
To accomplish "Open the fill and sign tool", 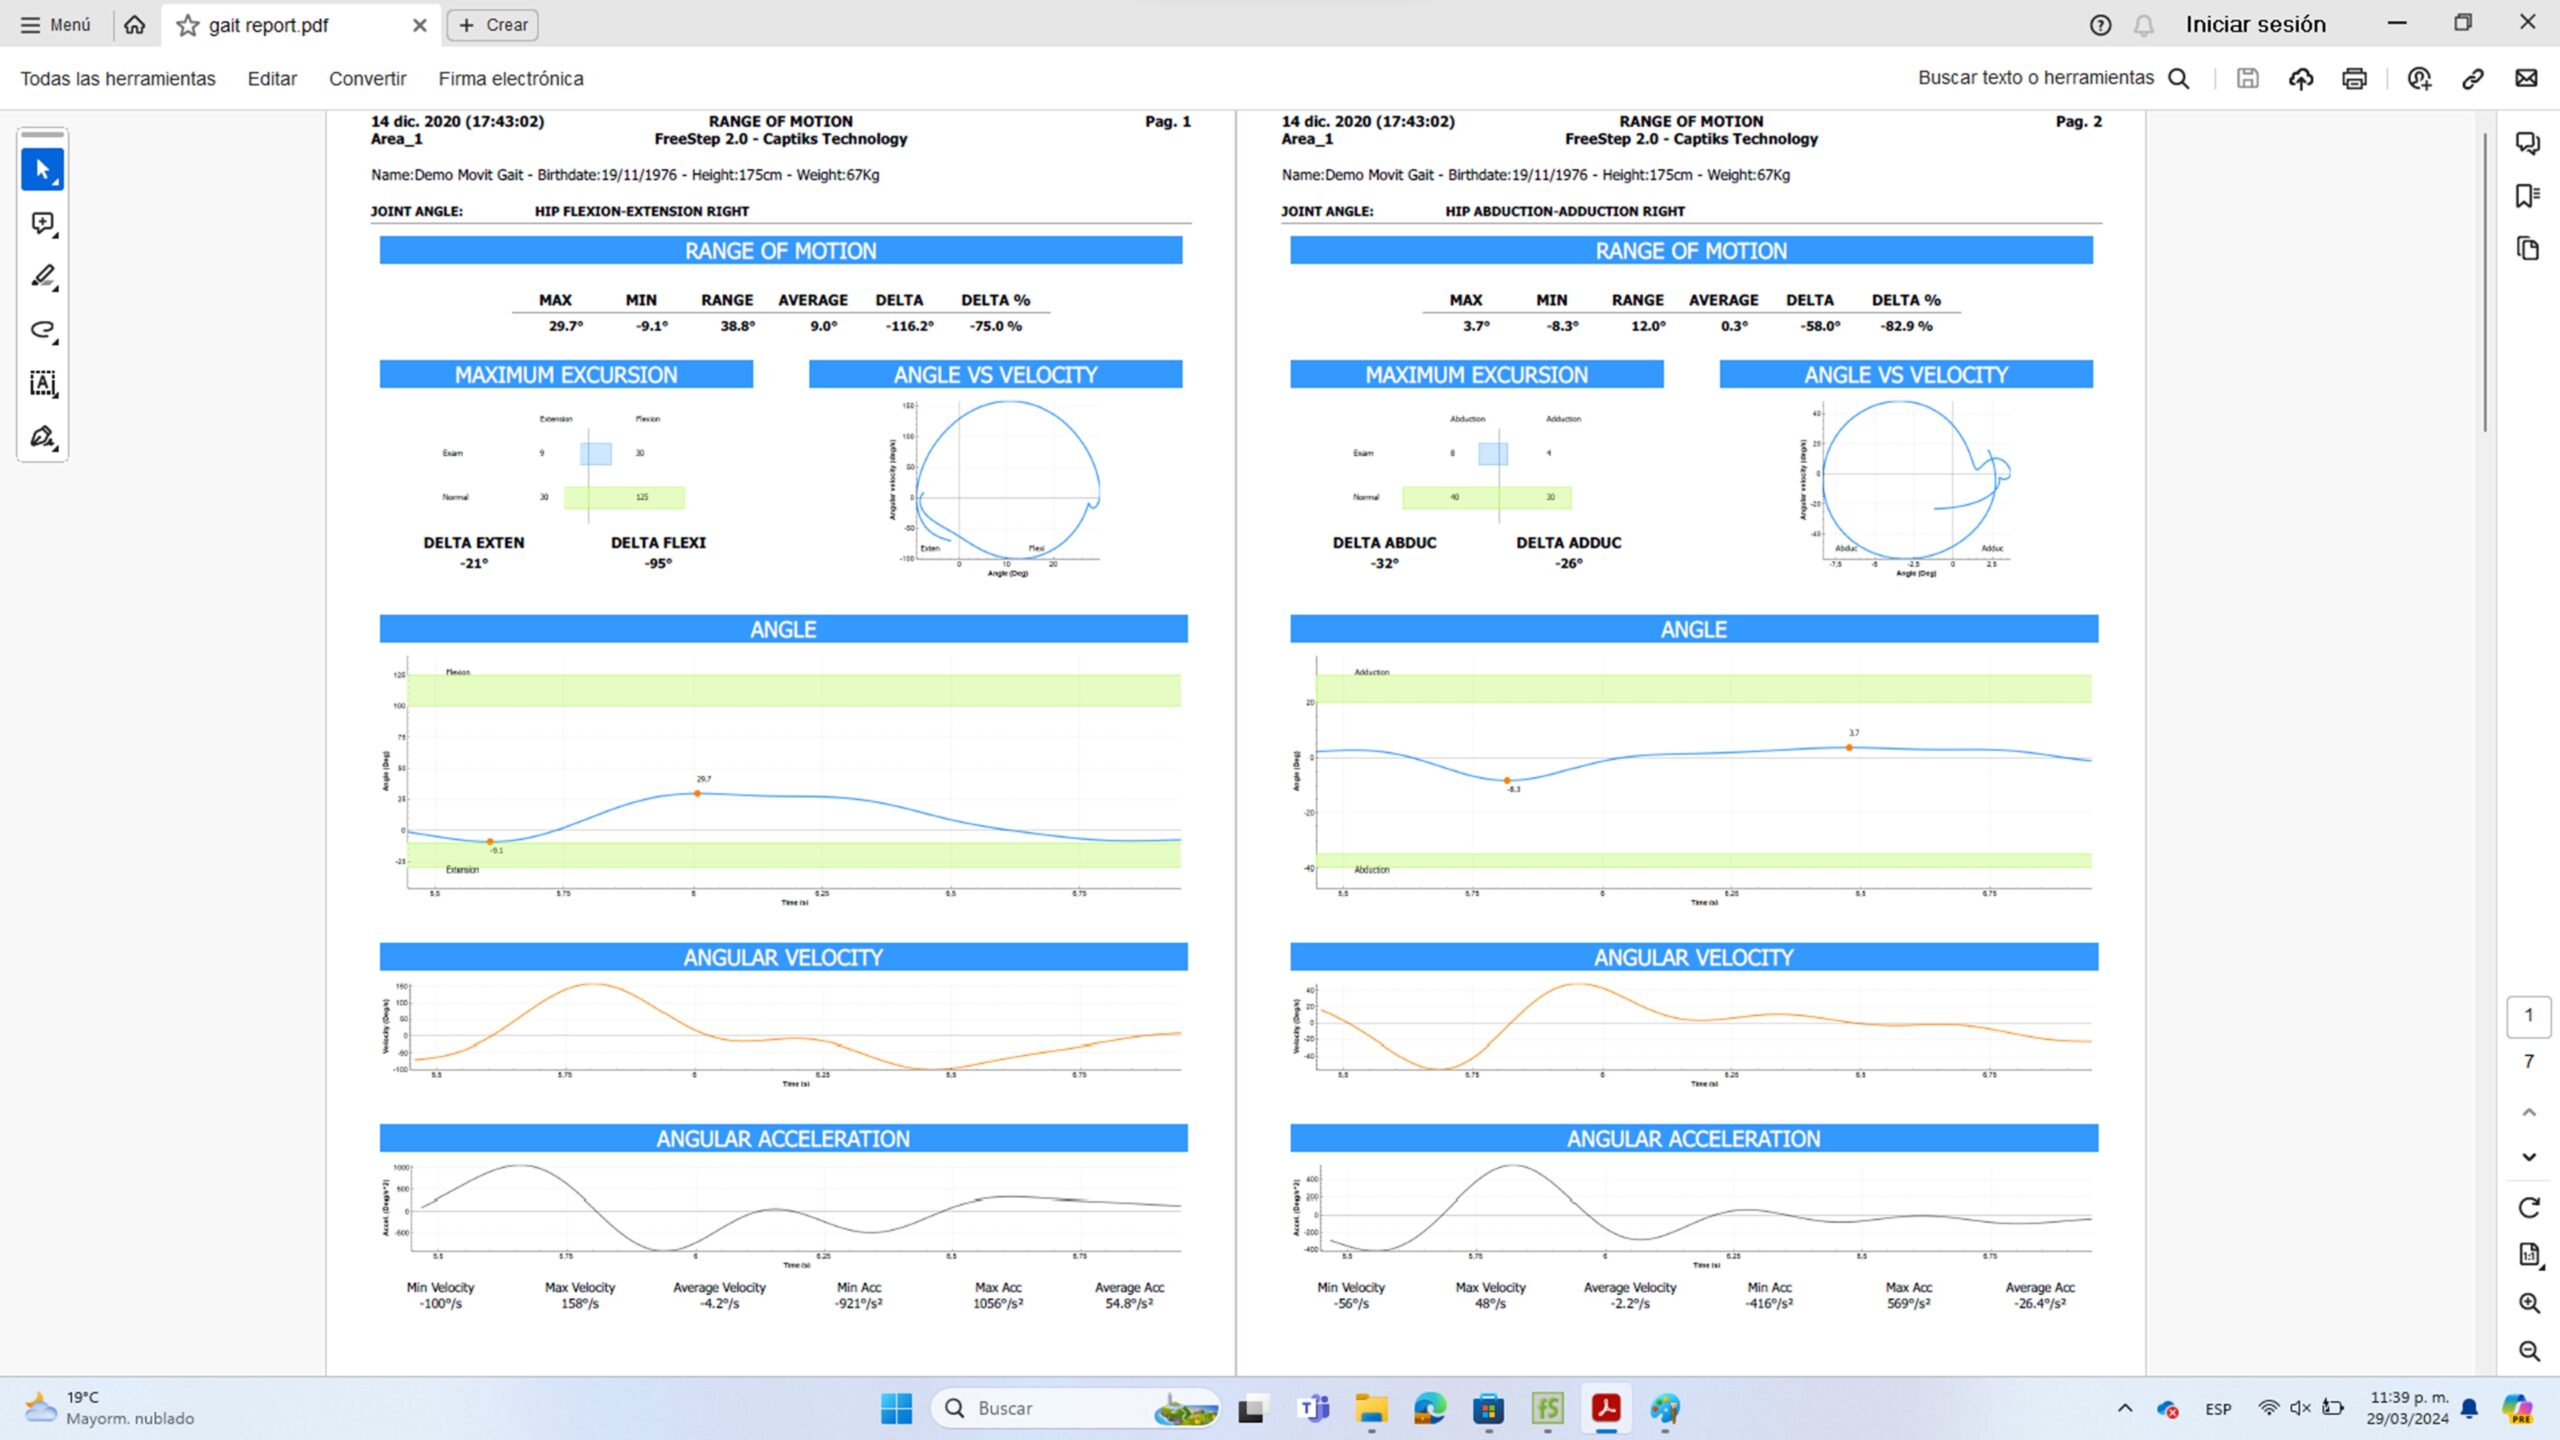I will 42,437.
